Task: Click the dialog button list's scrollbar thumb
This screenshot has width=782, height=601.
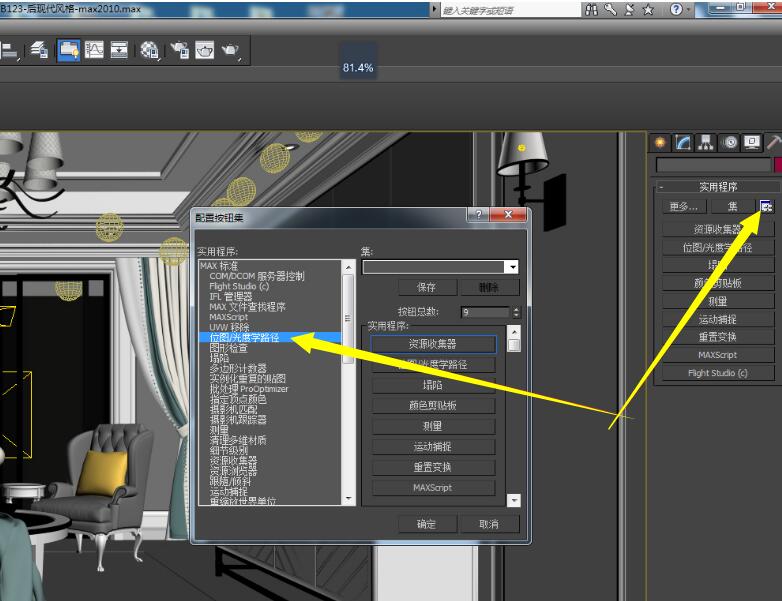Action: [x=514, y=345]
